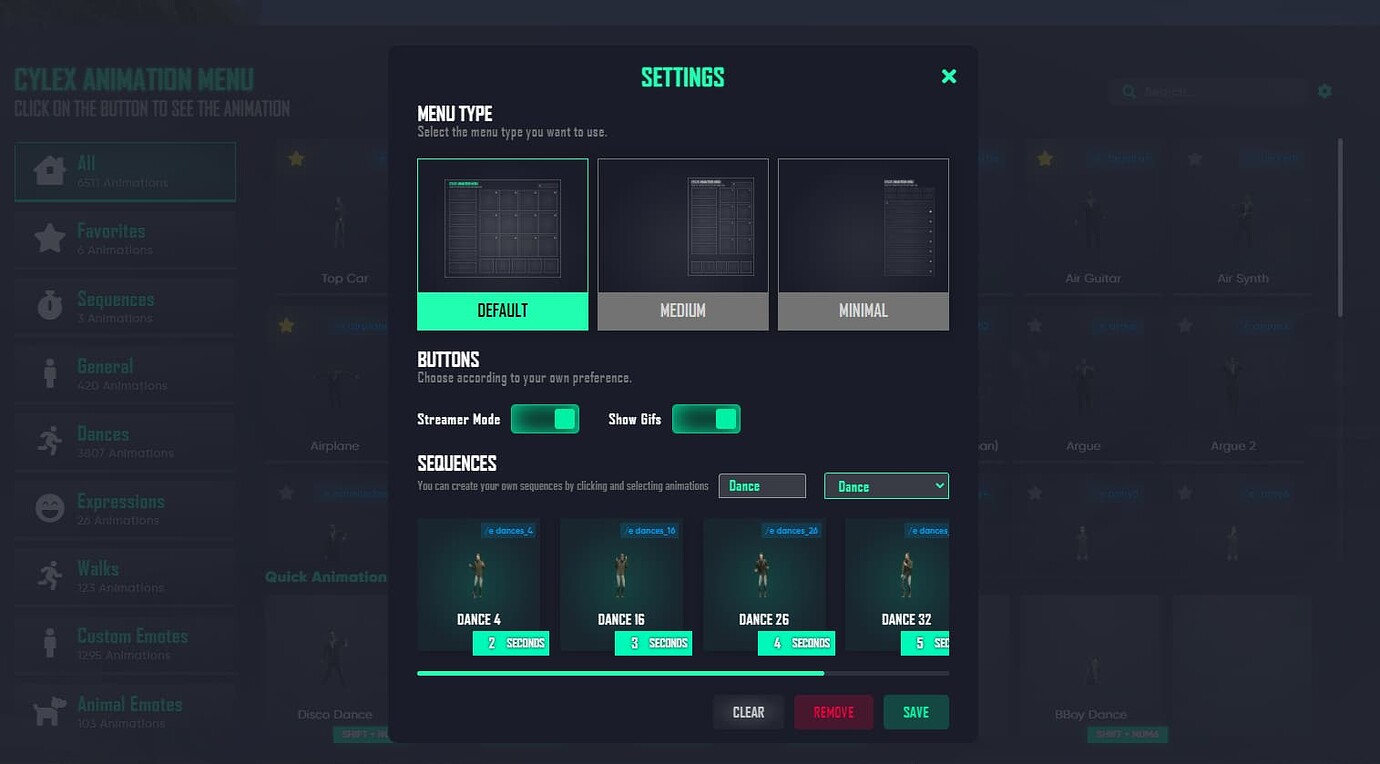Click the Clear button
This screenshot has width=1380, height=764.
pos(748,712)
